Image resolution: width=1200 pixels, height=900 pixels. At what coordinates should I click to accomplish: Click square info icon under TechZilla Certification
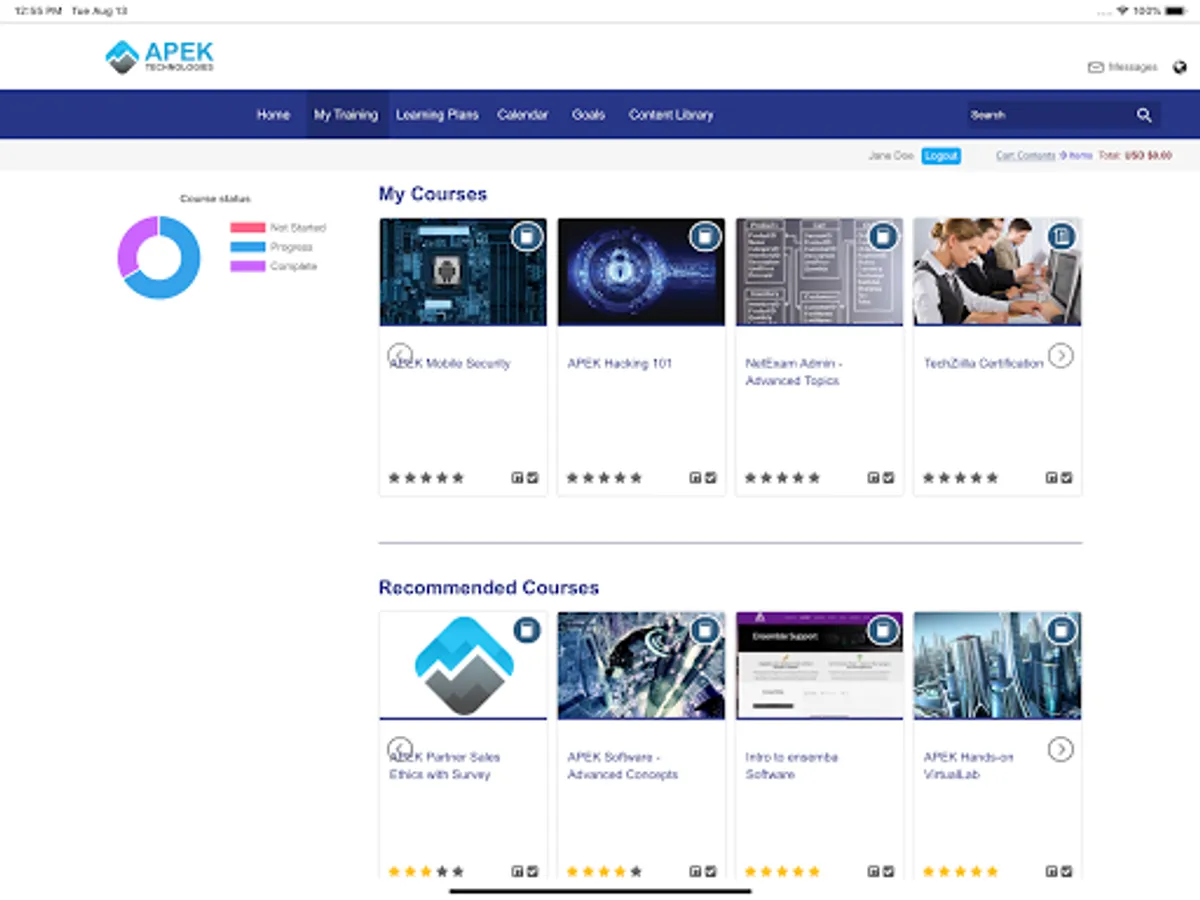pyautogui.click(x=1051, y=478)
